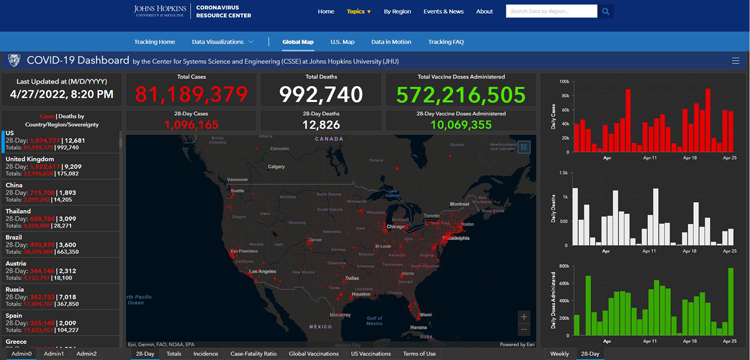Open the US Vaccinations tab
Viewport: 750px width, 360px height.
(x=371, y=354)
